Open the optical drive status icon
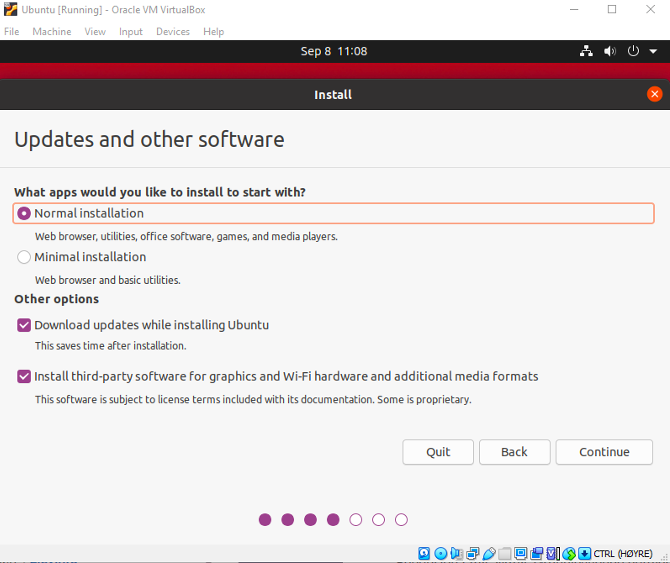 pos(441,554)
